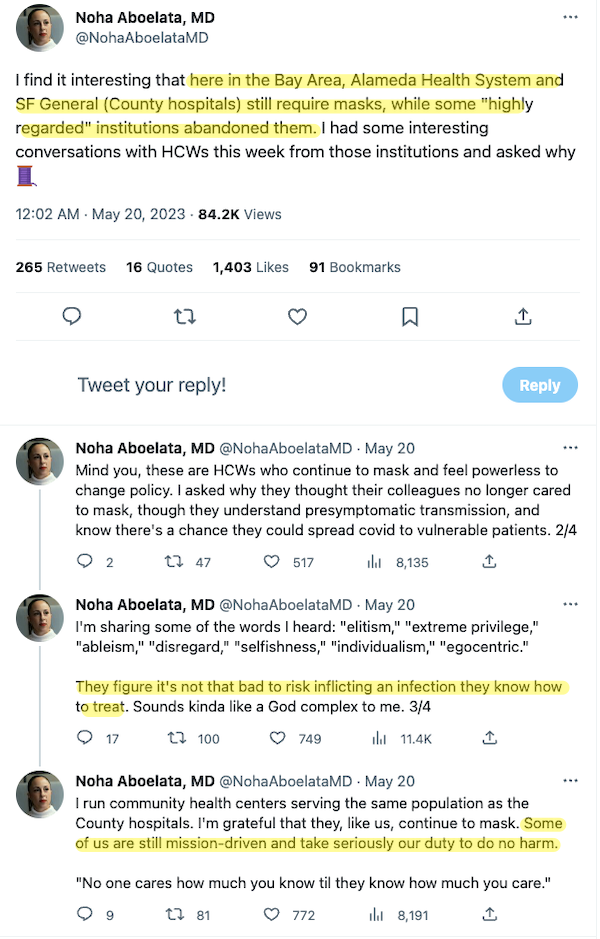Share the last reply with 772 likes
This screenshot has height=939, width=600.
point(489,914)
